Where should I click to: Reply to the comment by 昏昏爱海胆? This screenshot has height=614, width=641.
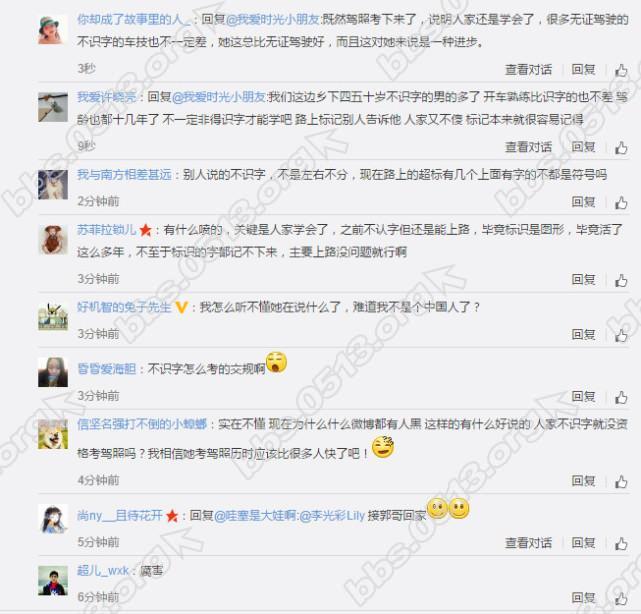point(583,397)
